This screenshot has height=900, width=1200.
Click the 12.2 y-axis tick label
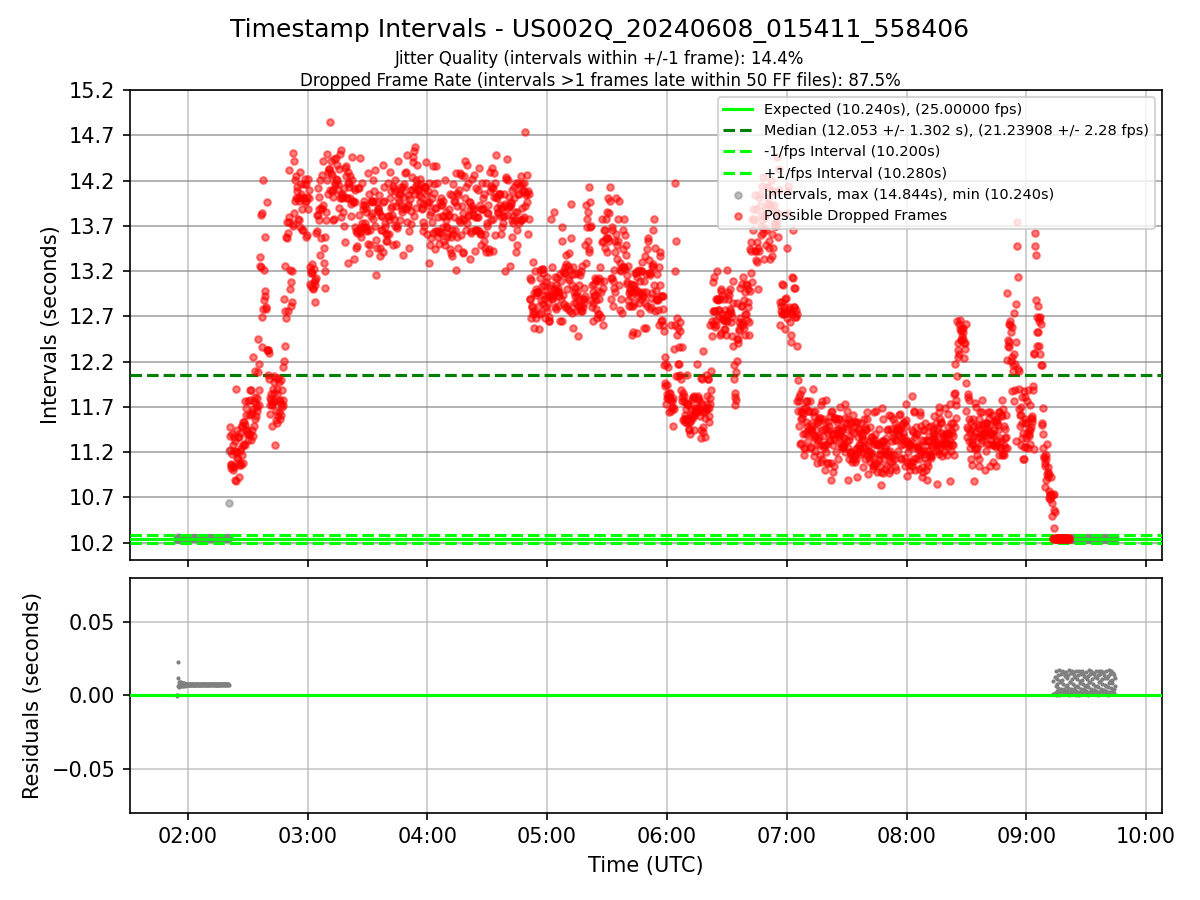coord(94,362)
